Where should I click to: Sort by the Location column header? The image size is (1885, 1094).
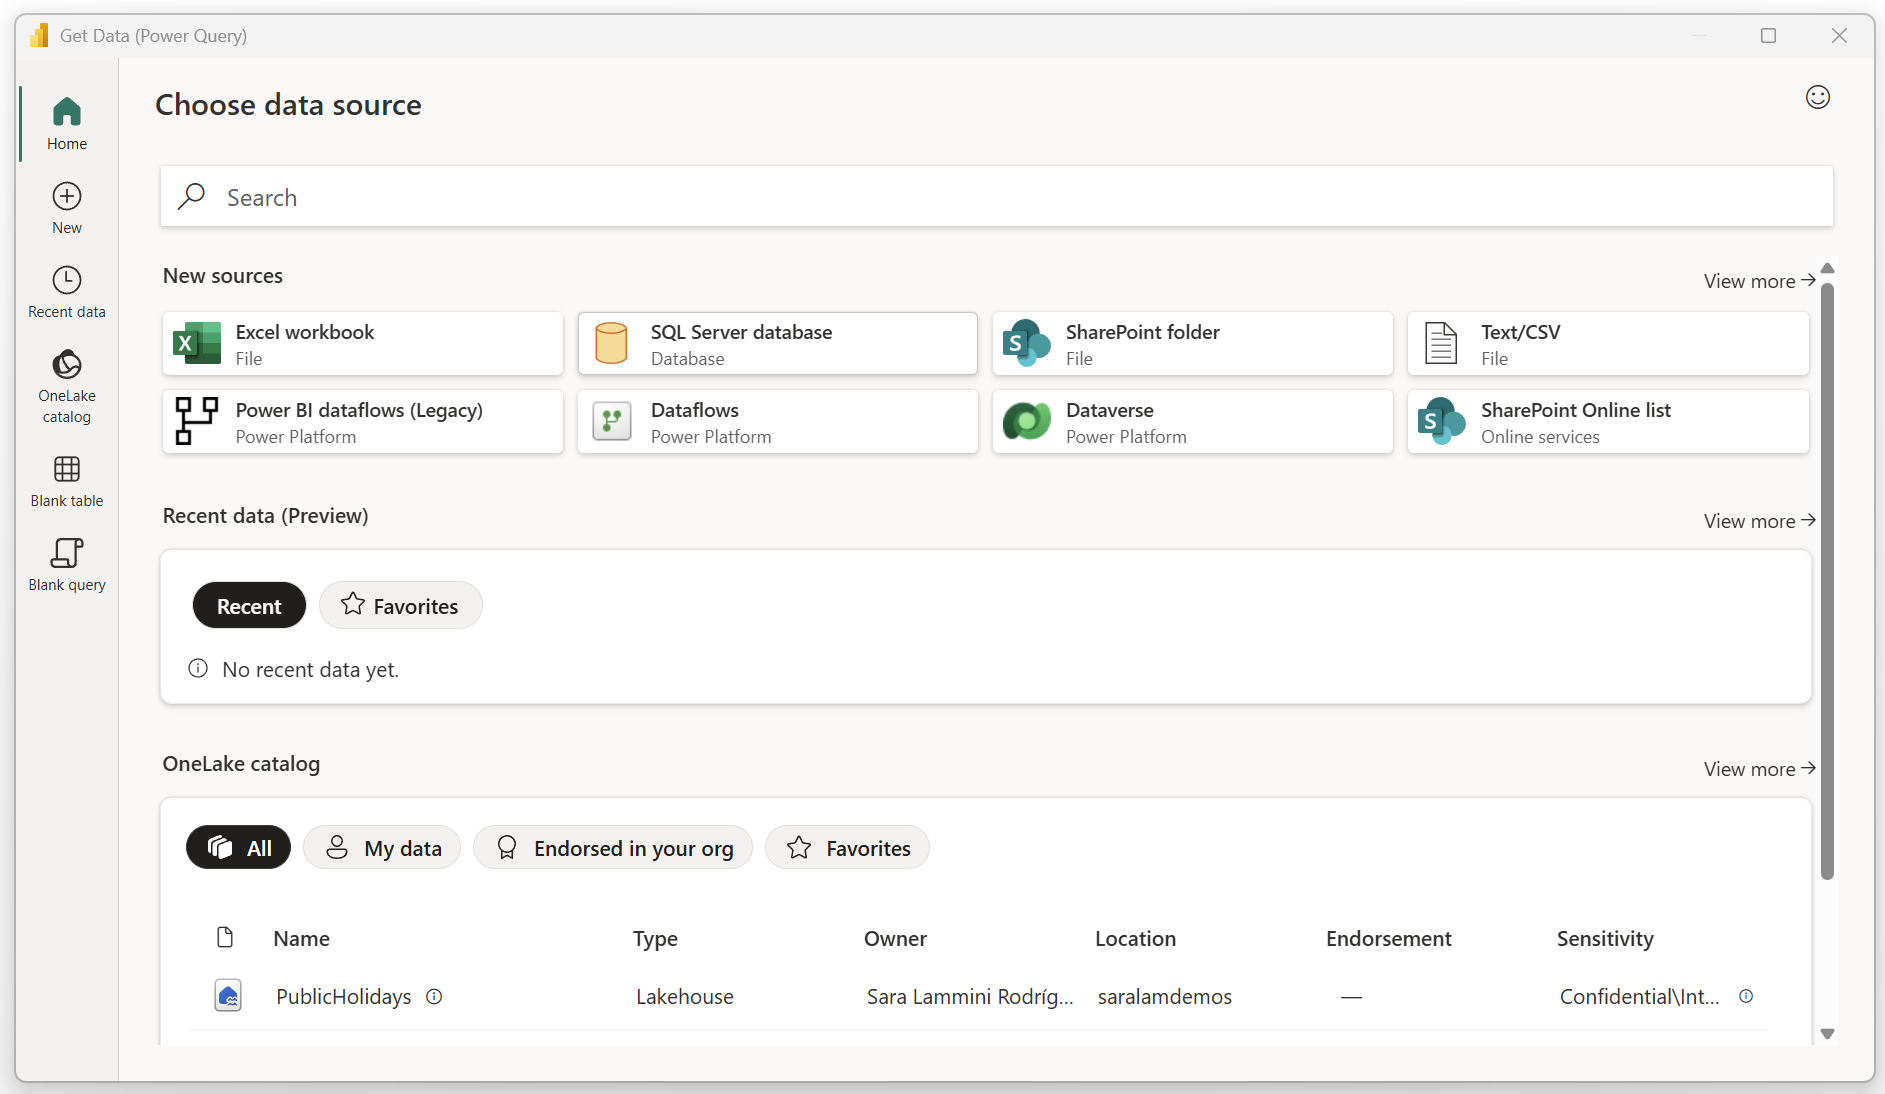point(1136,938)
